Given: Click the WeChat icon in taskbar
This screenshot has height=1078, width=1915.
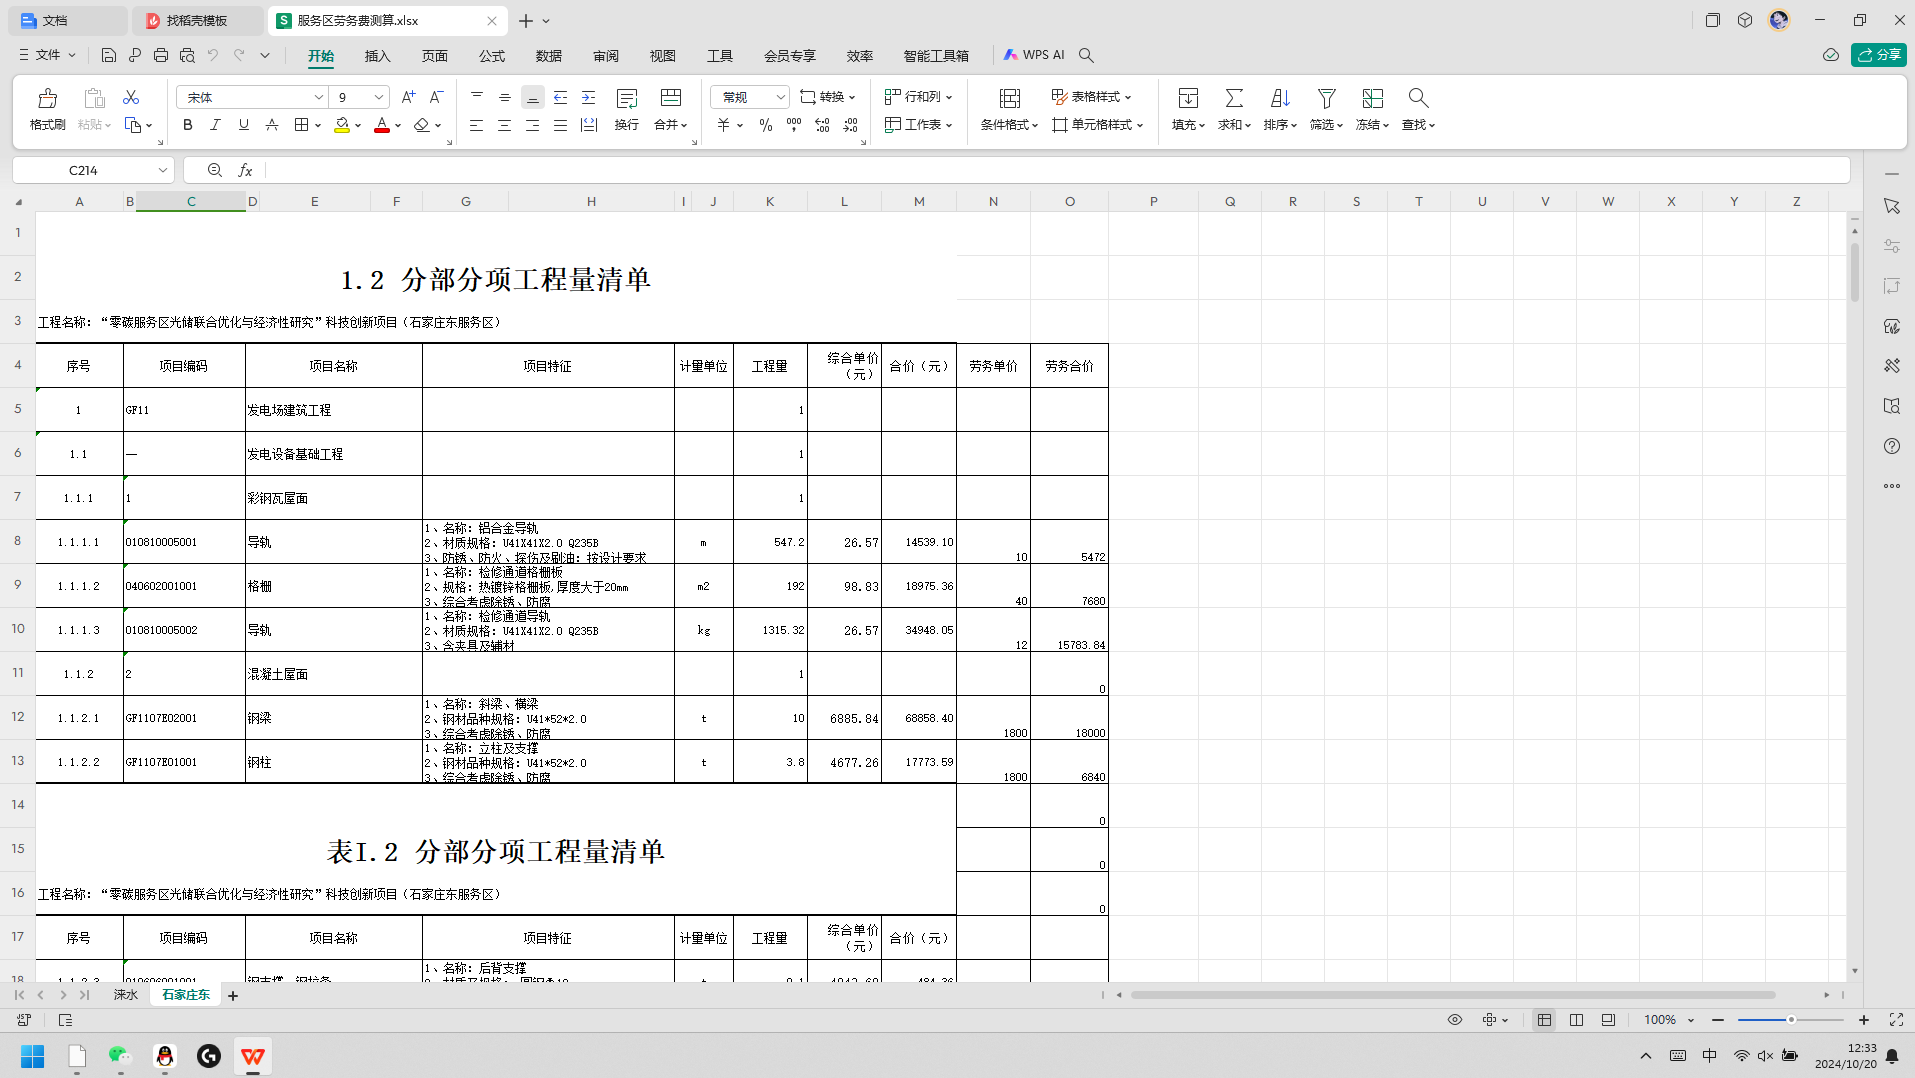Looking at the screenshot, I should 120,1056.
